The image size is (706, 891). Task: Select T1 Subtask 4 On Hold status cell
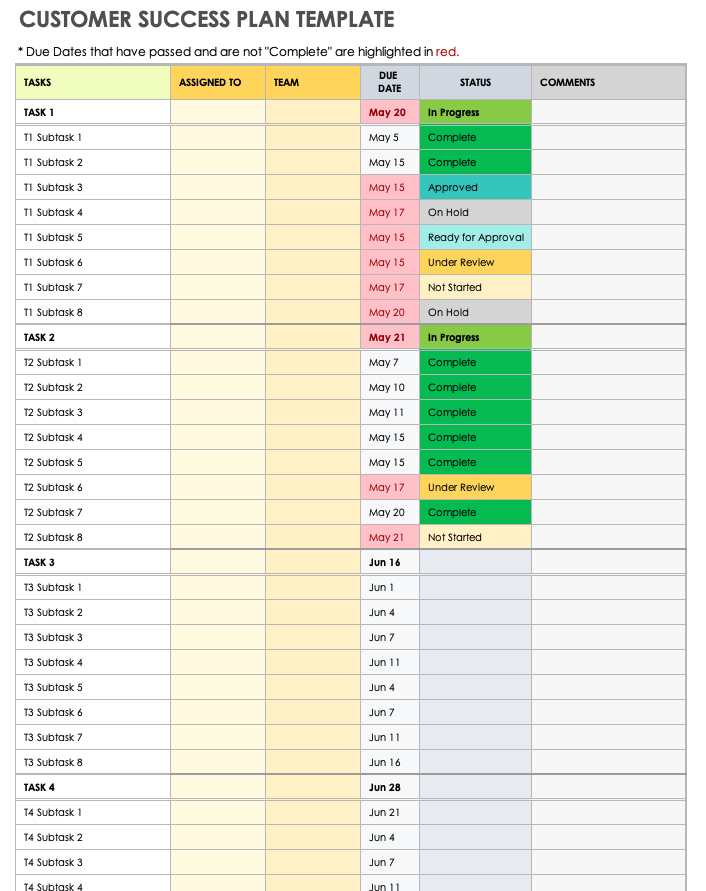tap(475, 213)
